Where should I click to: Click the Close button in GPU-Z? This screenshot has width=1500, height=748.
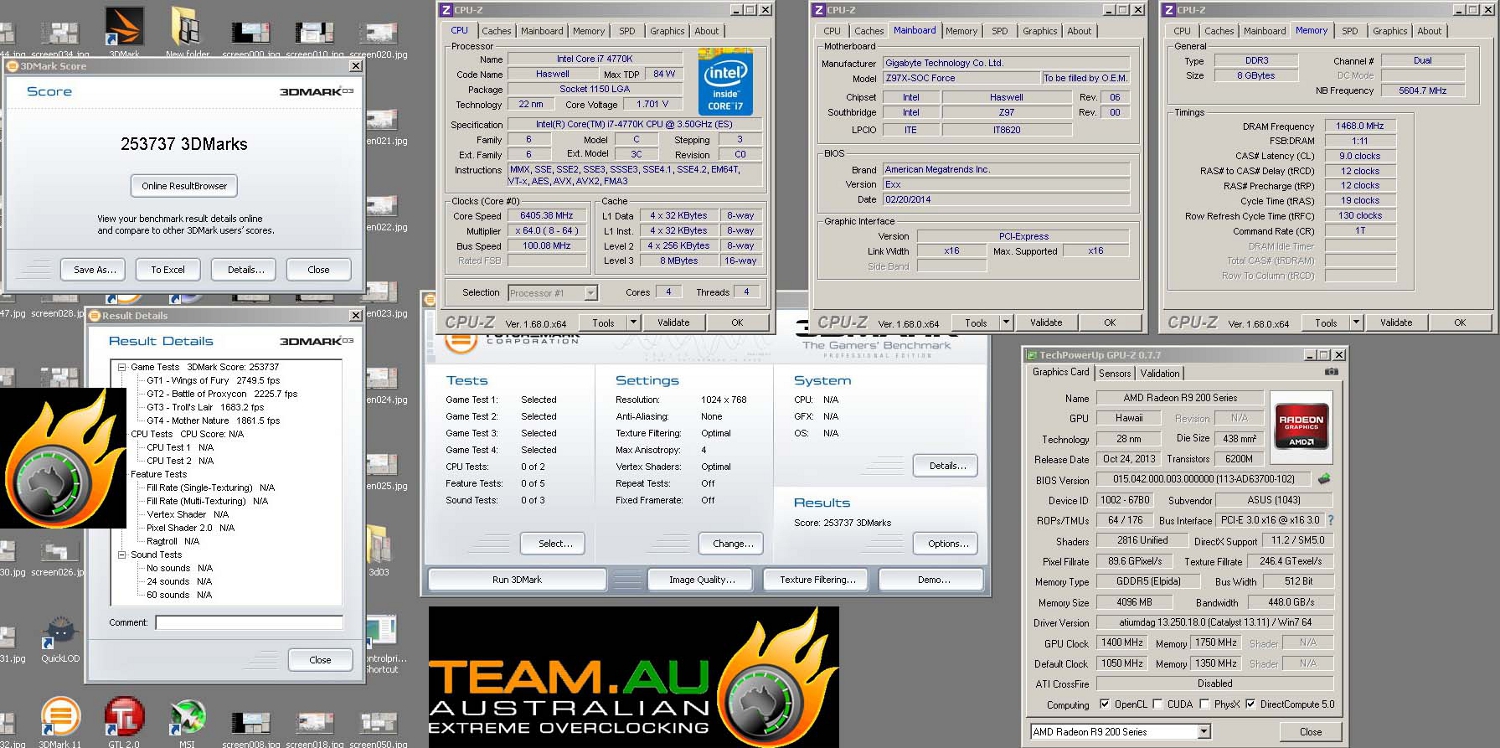(x=1310, y=732)
